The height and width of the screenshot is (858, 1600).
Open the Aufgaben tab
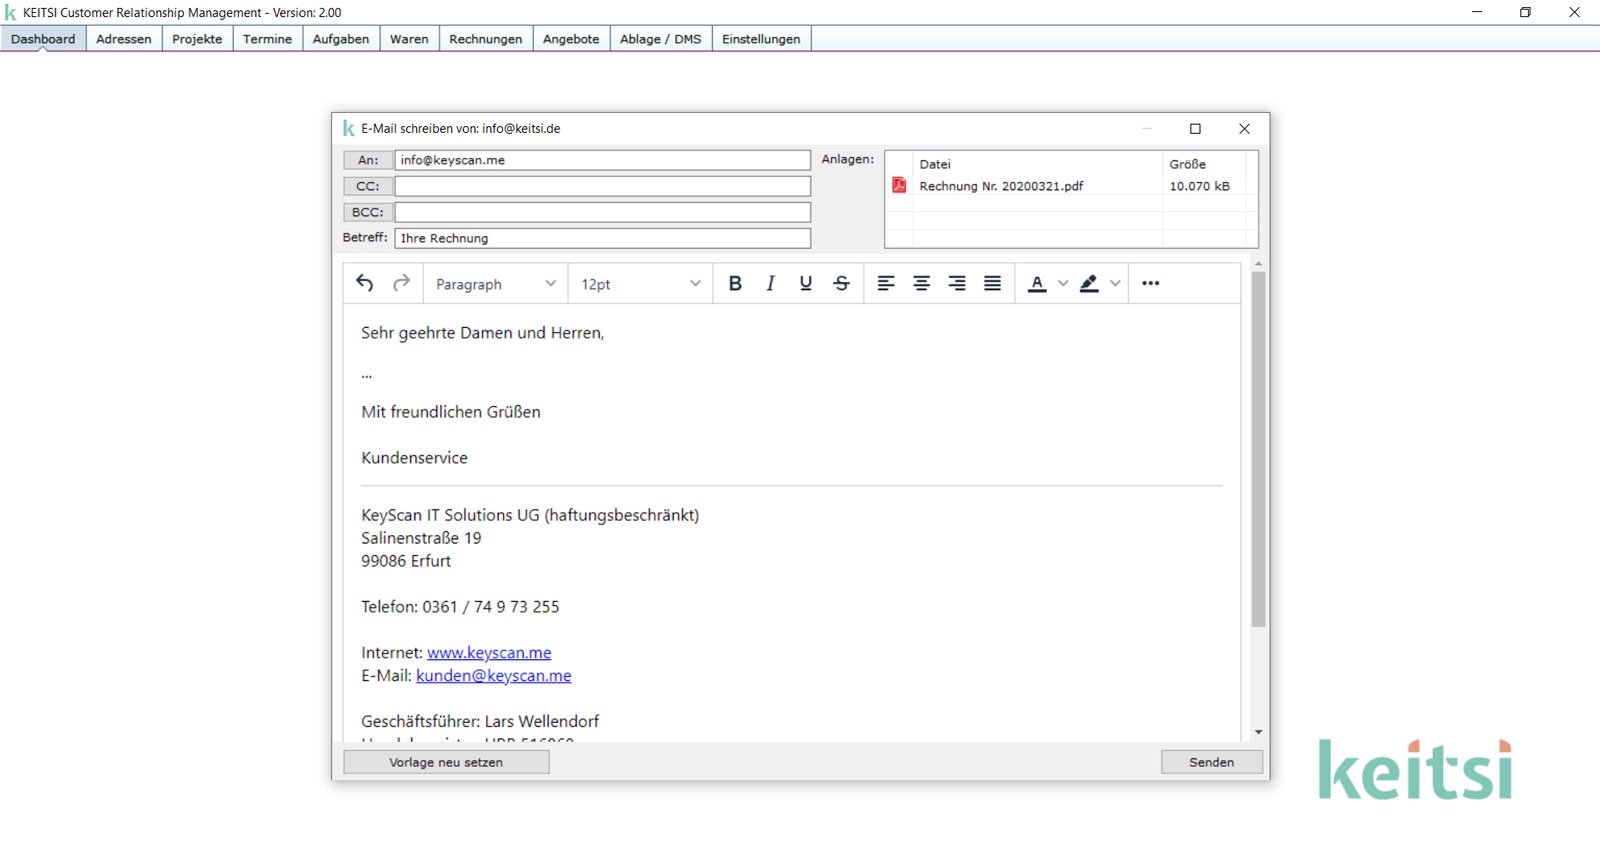coord(341,39)
